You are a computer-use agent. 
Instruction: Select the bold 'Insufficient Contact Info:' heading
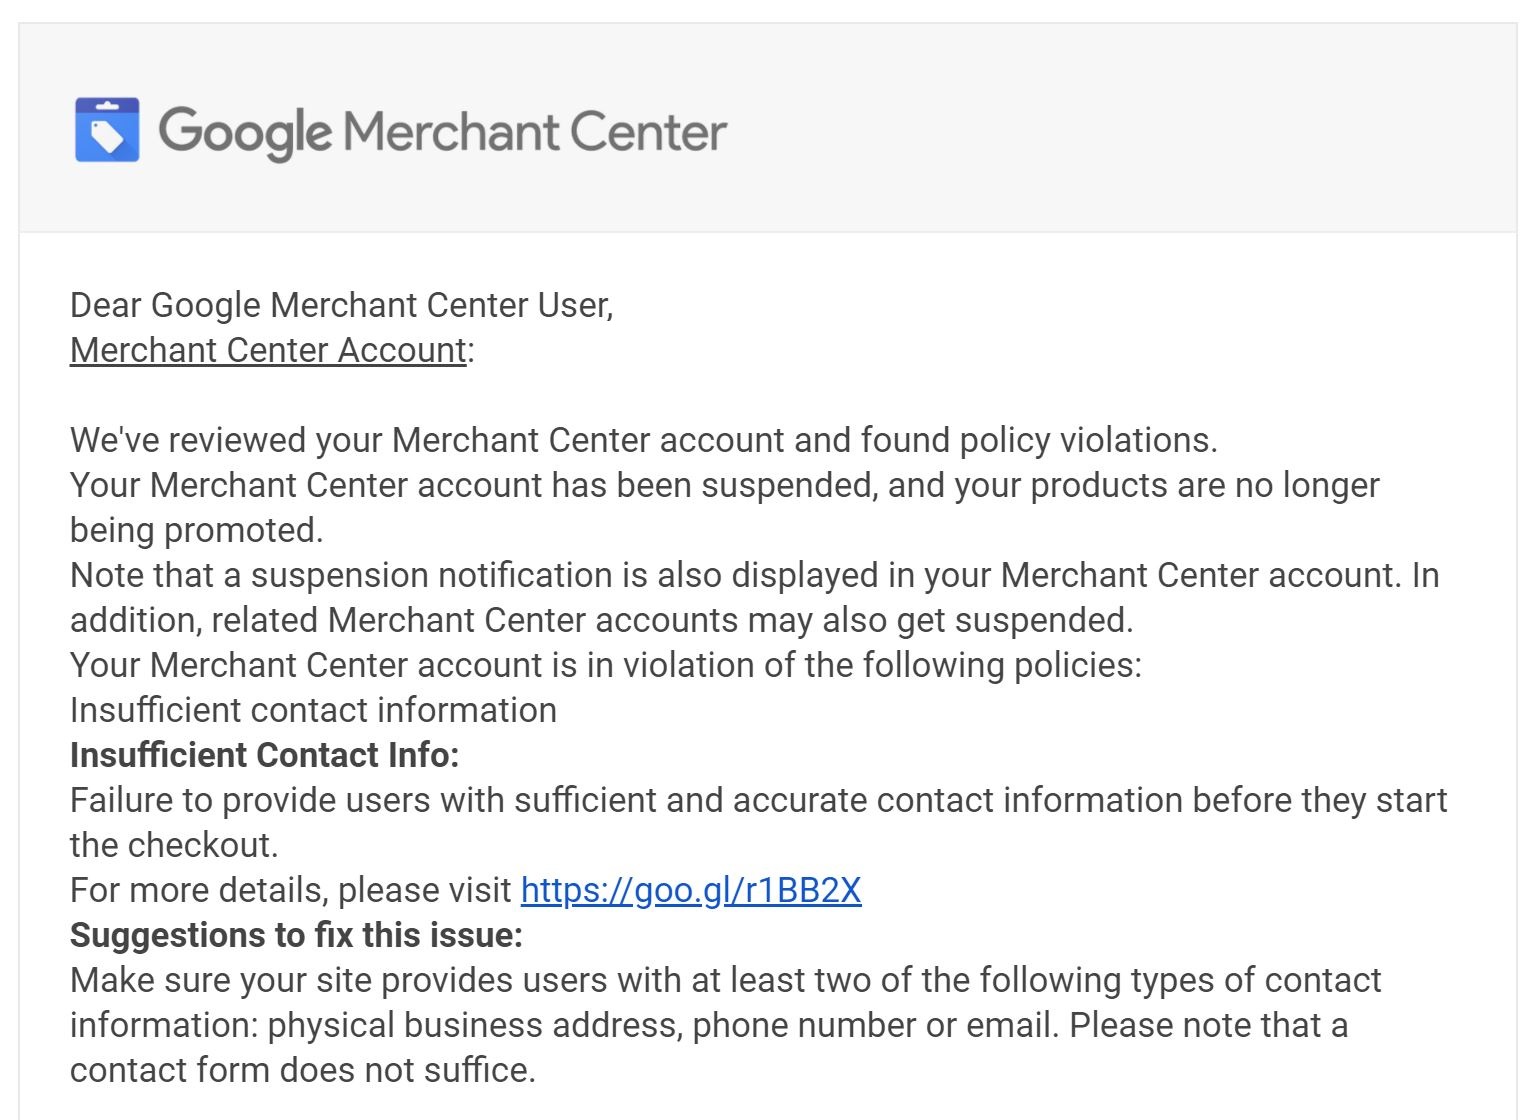click(265, 755)
